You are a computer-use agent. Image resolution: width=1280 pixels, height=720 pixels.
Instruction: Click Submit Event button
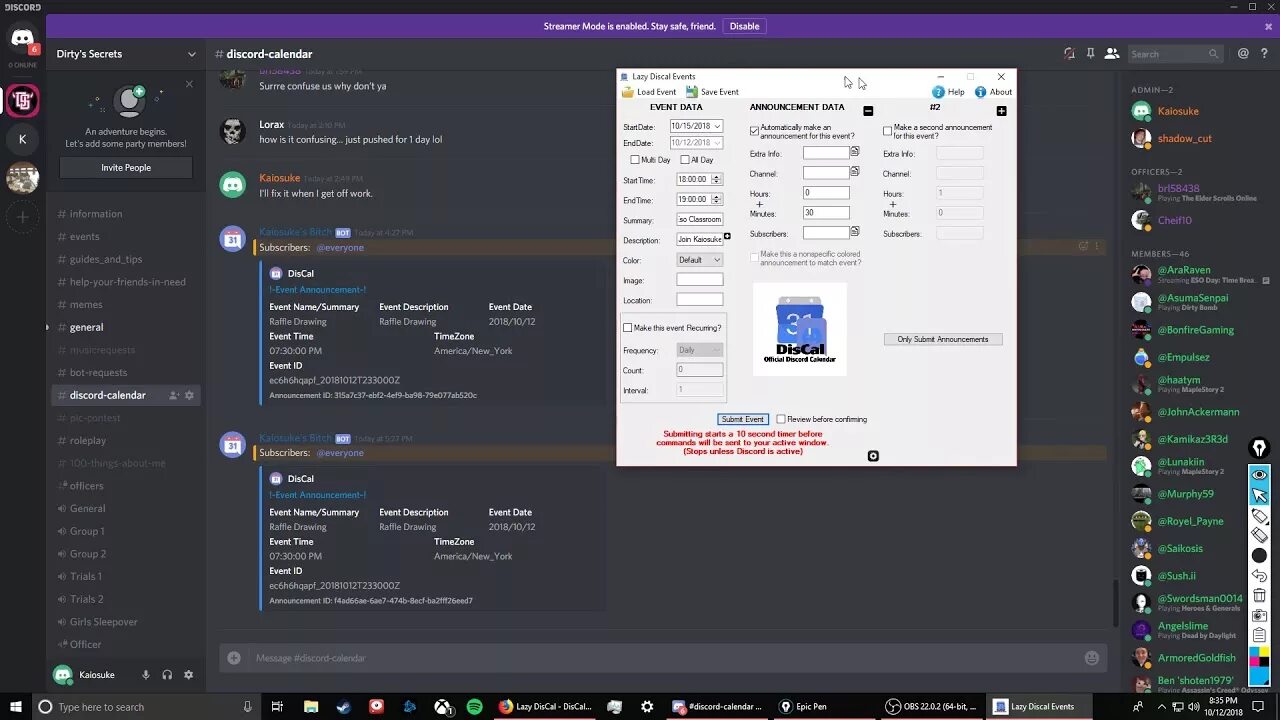(742, 419)
